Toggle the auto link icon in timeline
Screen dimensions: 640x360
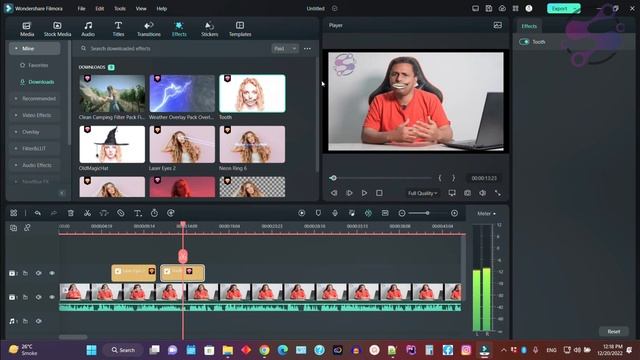pyautogui.click(x=27, y=228)
